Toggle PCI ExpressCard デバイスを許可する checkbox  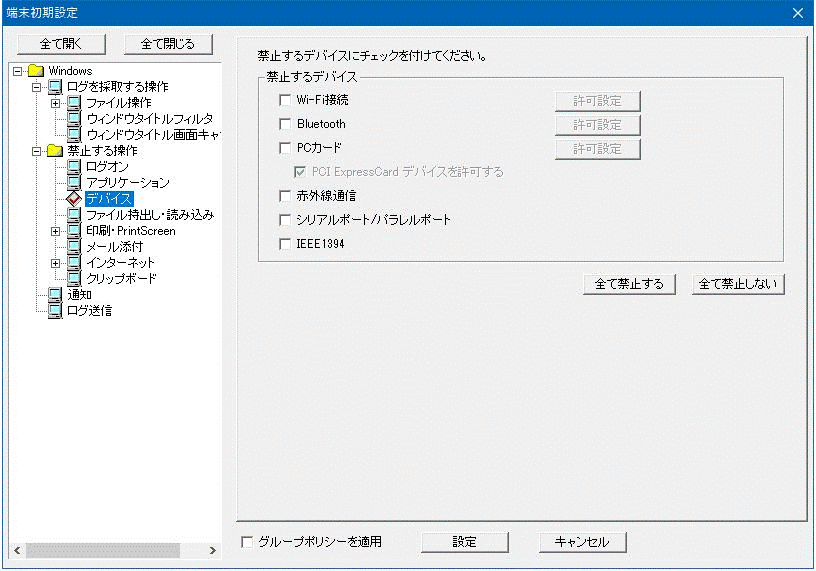pyautogui.click(x=300, y=172)
